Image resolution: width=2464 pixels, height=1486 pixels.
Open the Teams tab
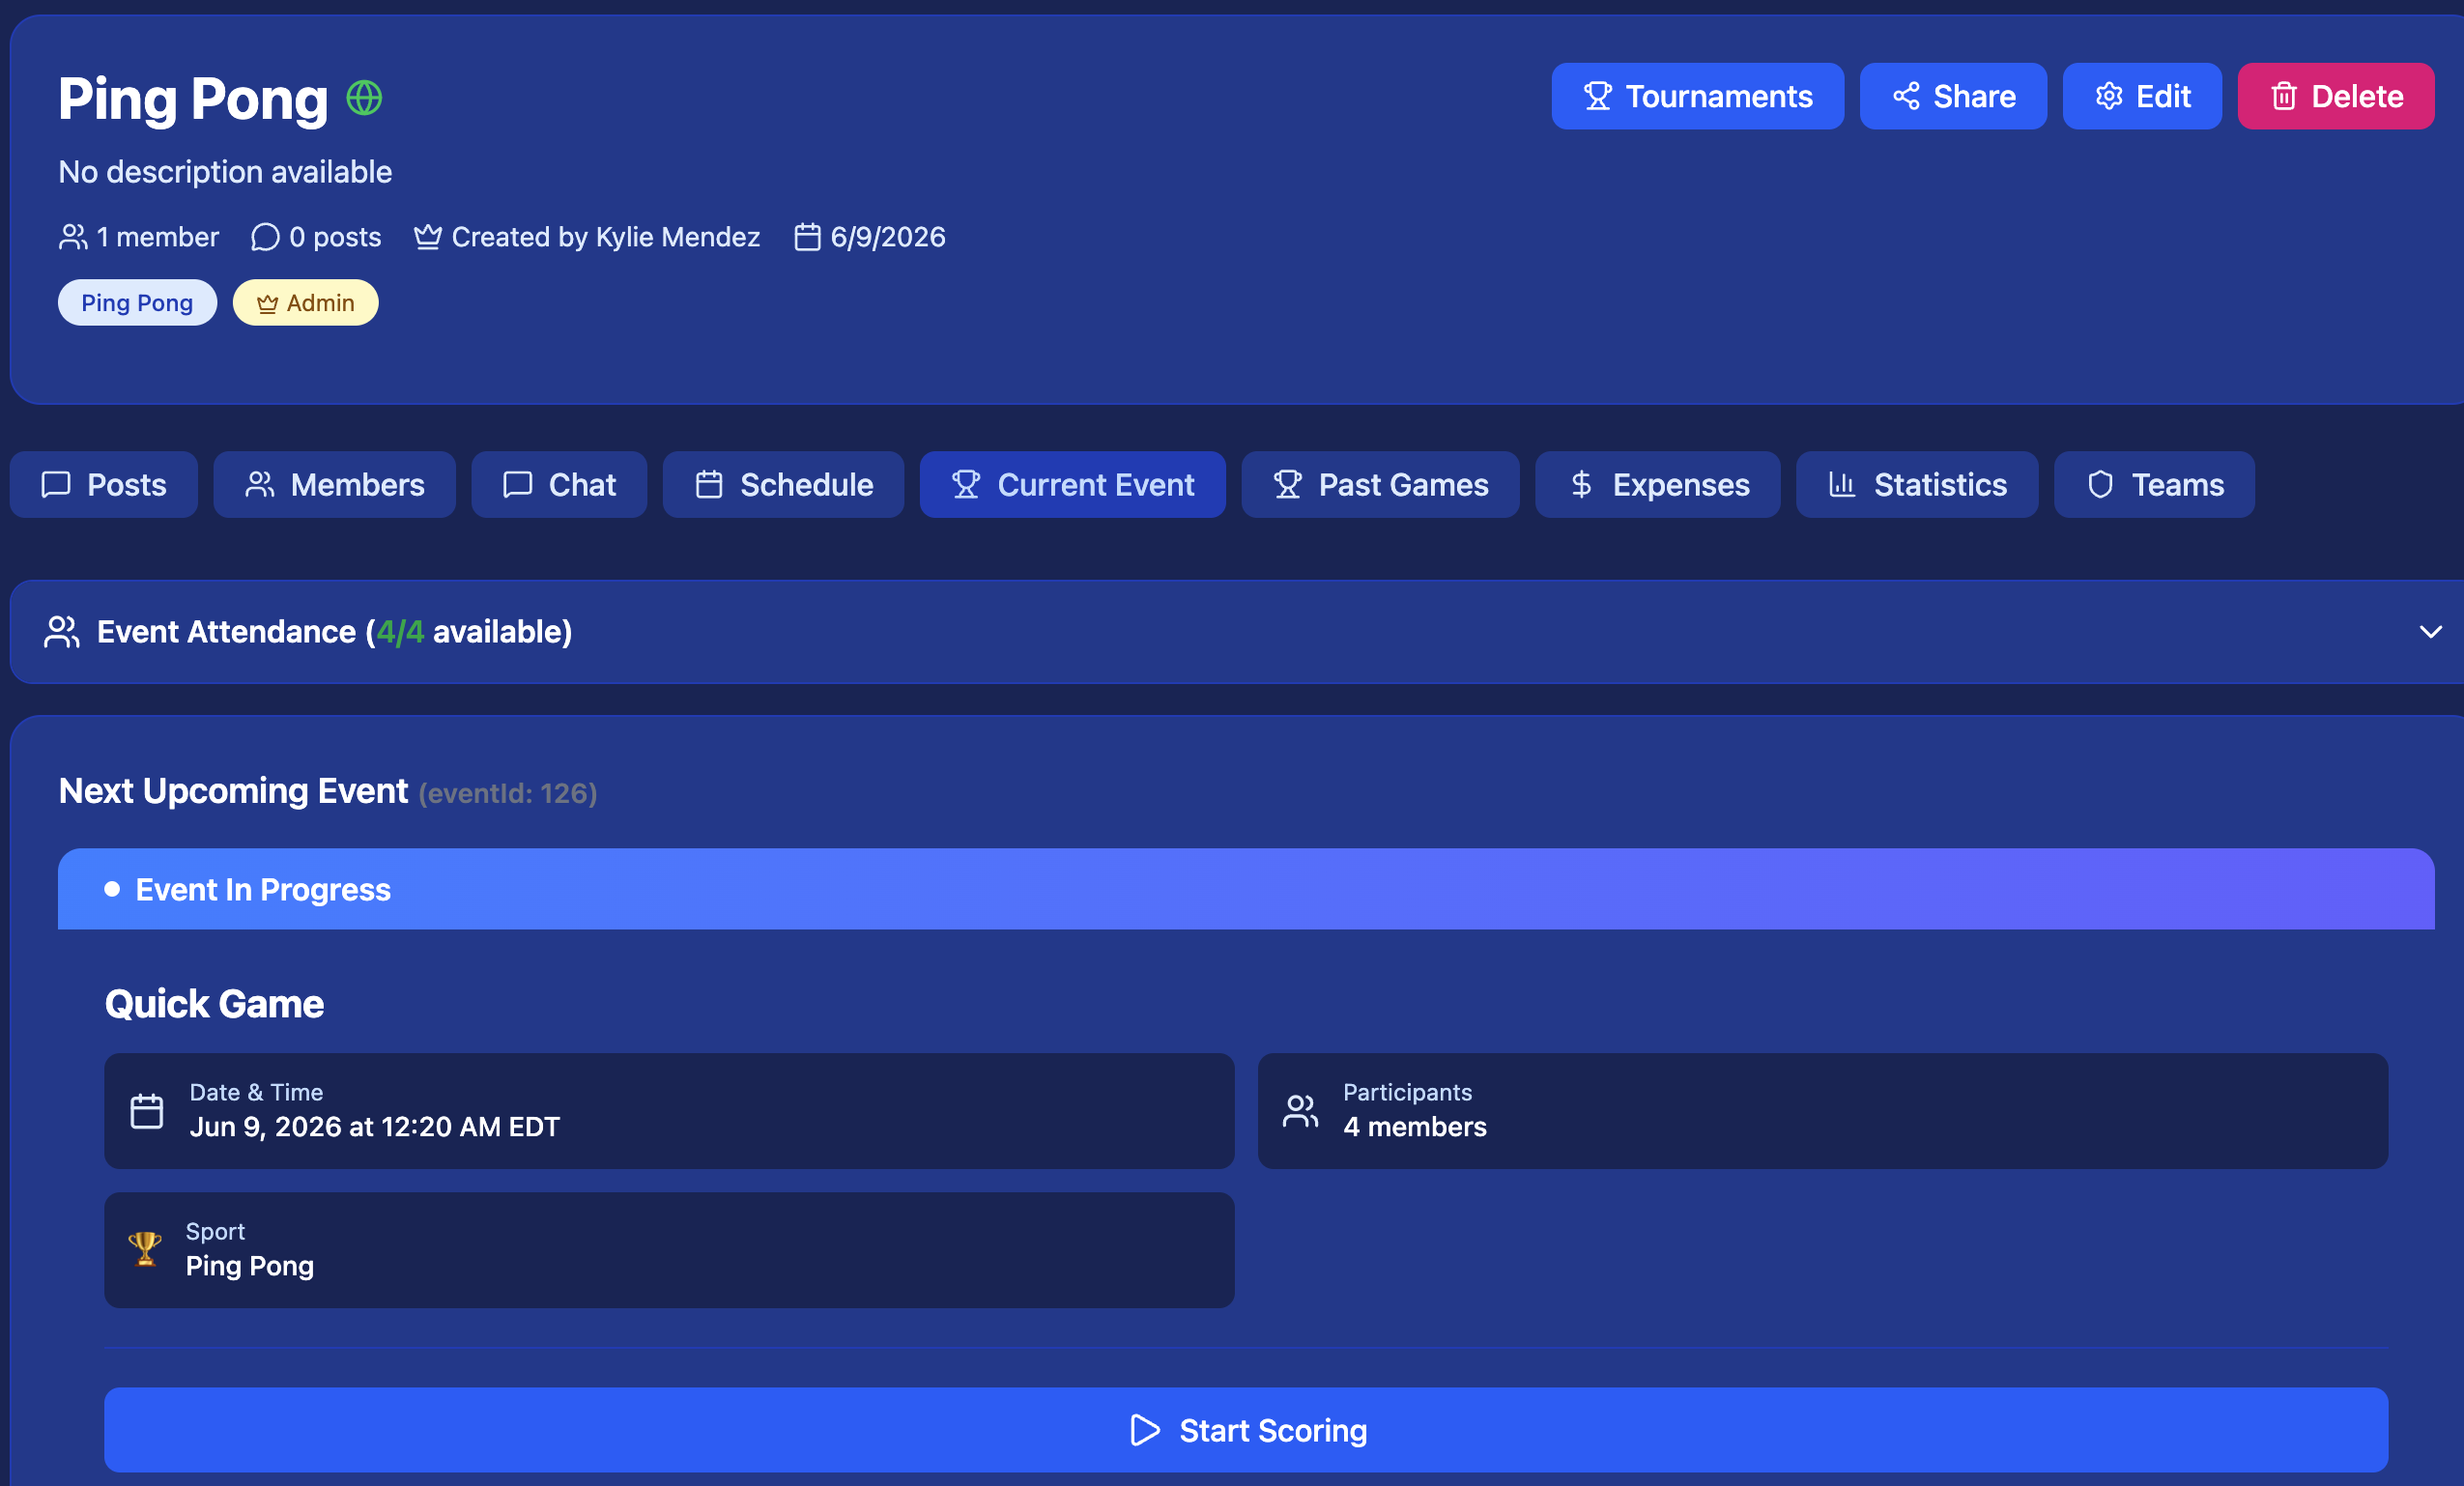[2154, 485]
